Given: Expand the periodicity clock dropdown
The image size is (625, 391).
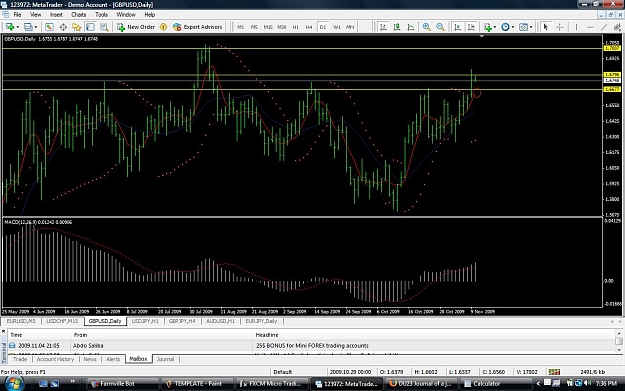Looking at the screenshot, I should (x=513, y=27).
